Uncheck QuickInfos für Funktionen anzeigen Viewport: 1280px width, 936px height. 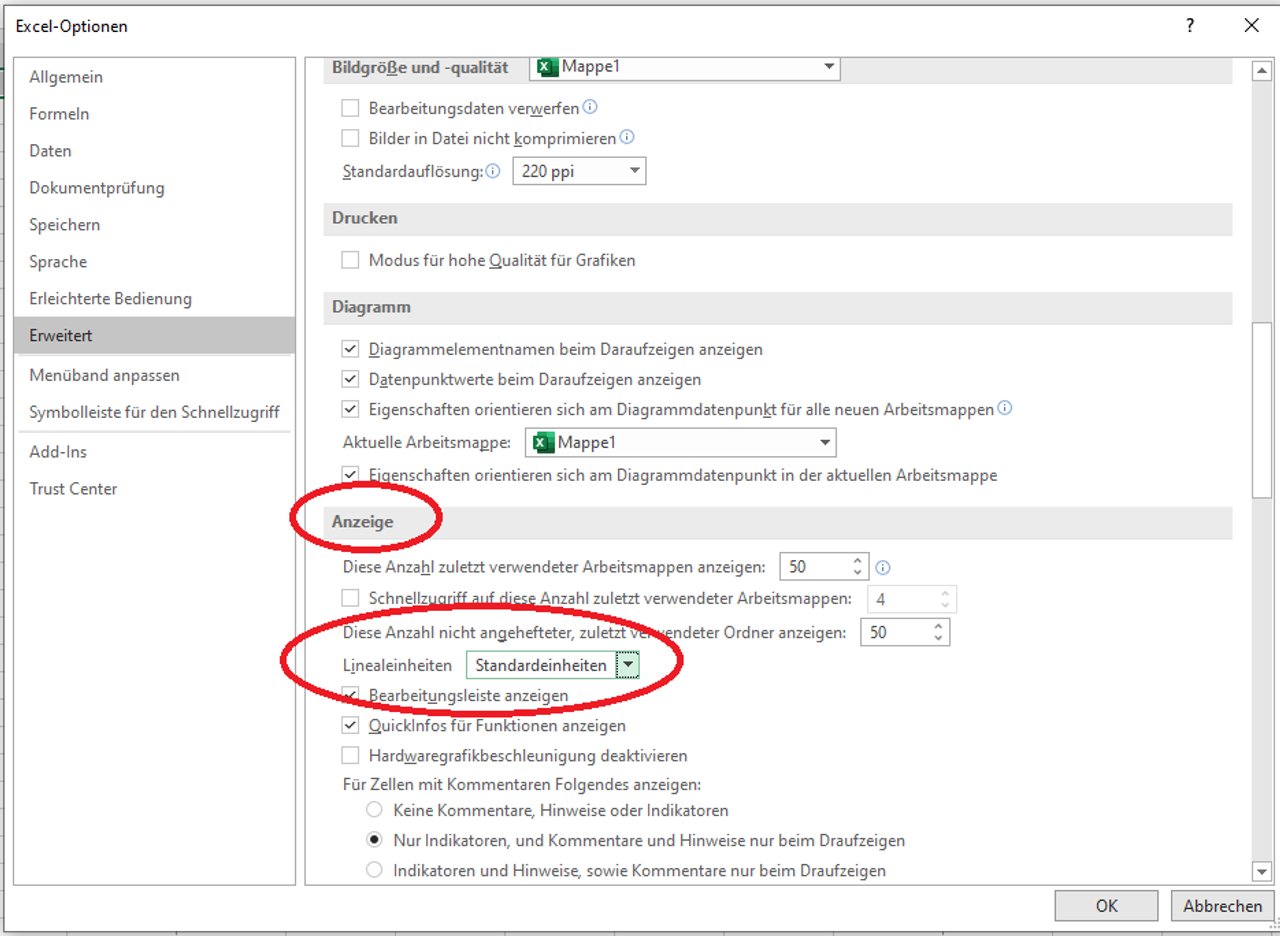click(350, 725)
